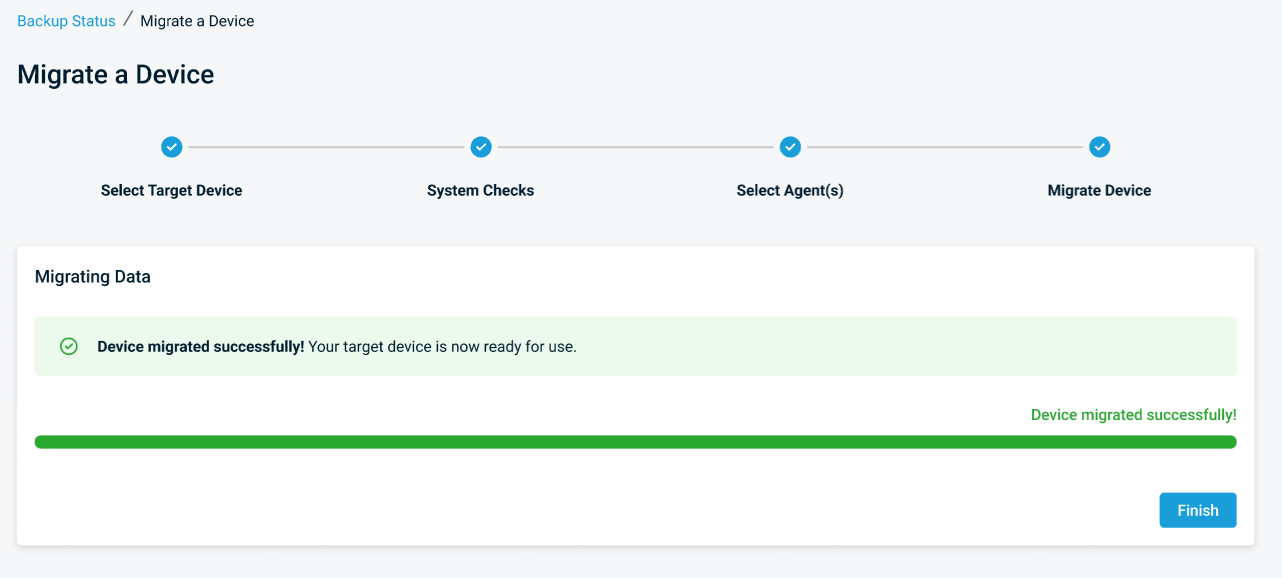Click the green completed progress bar

636,440
